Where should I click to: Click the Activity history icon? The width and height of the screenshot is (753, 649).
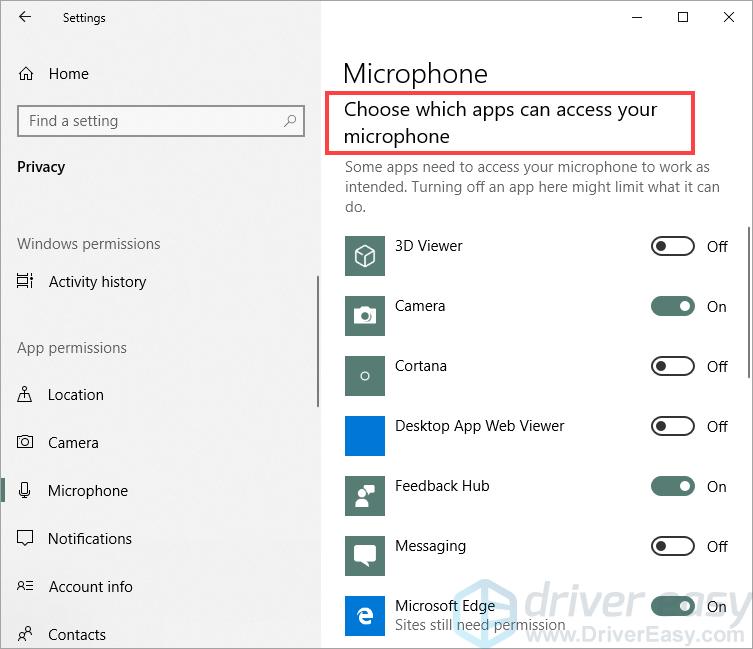click(x=25, y=281)
